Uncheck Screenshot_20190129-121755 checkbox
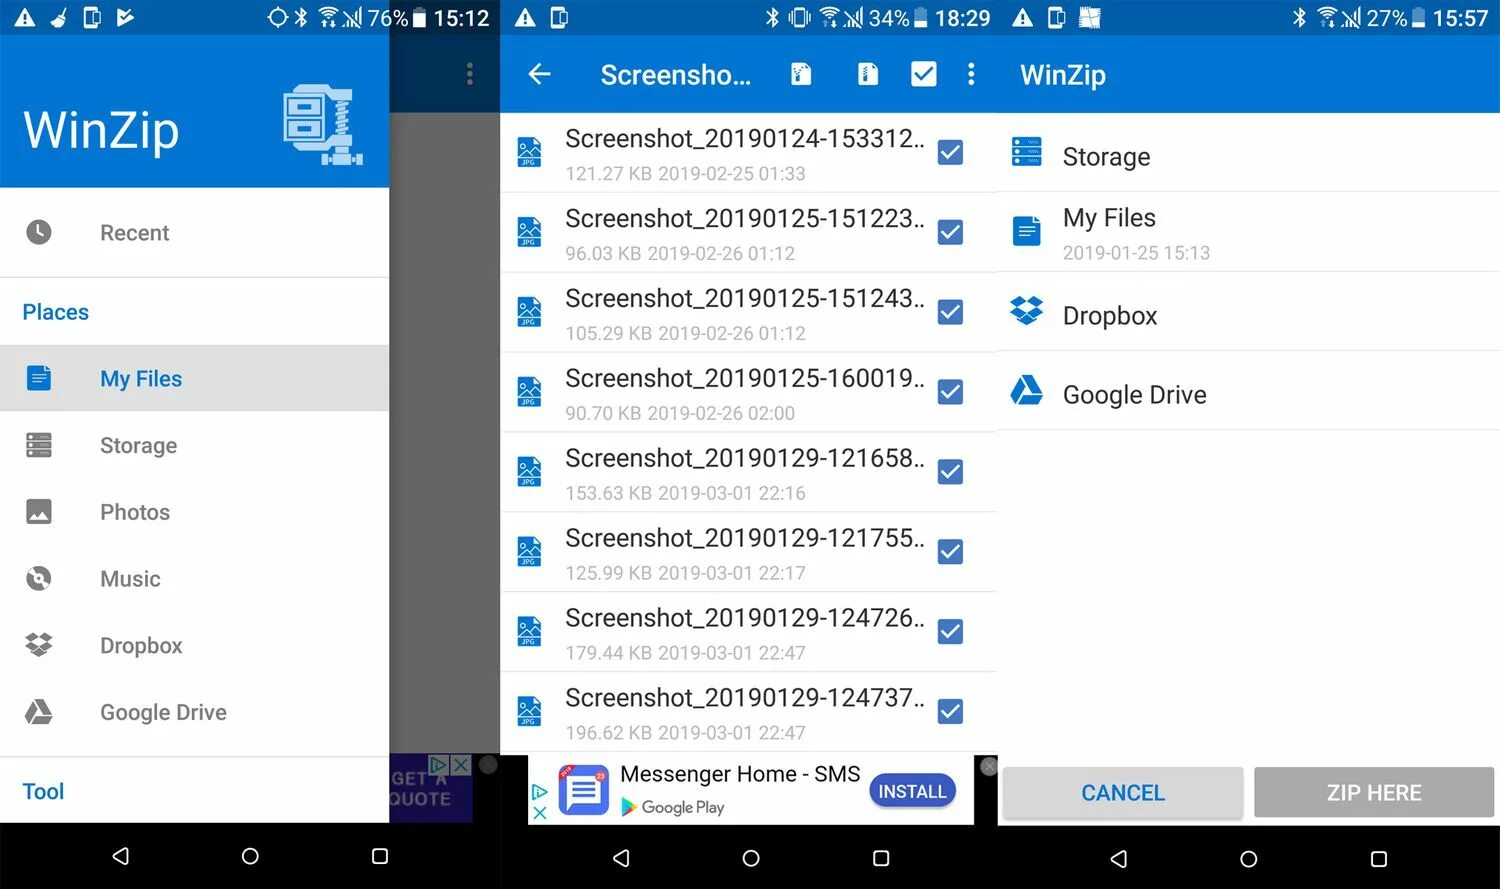The width and height of the screenshot is (1500, 889). click(x=951, y=552)
